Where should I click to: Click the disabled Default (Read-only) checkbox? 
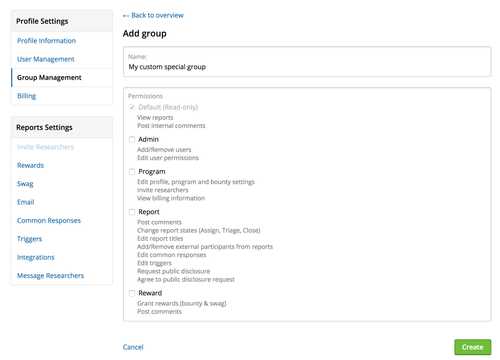click(132, 107)
